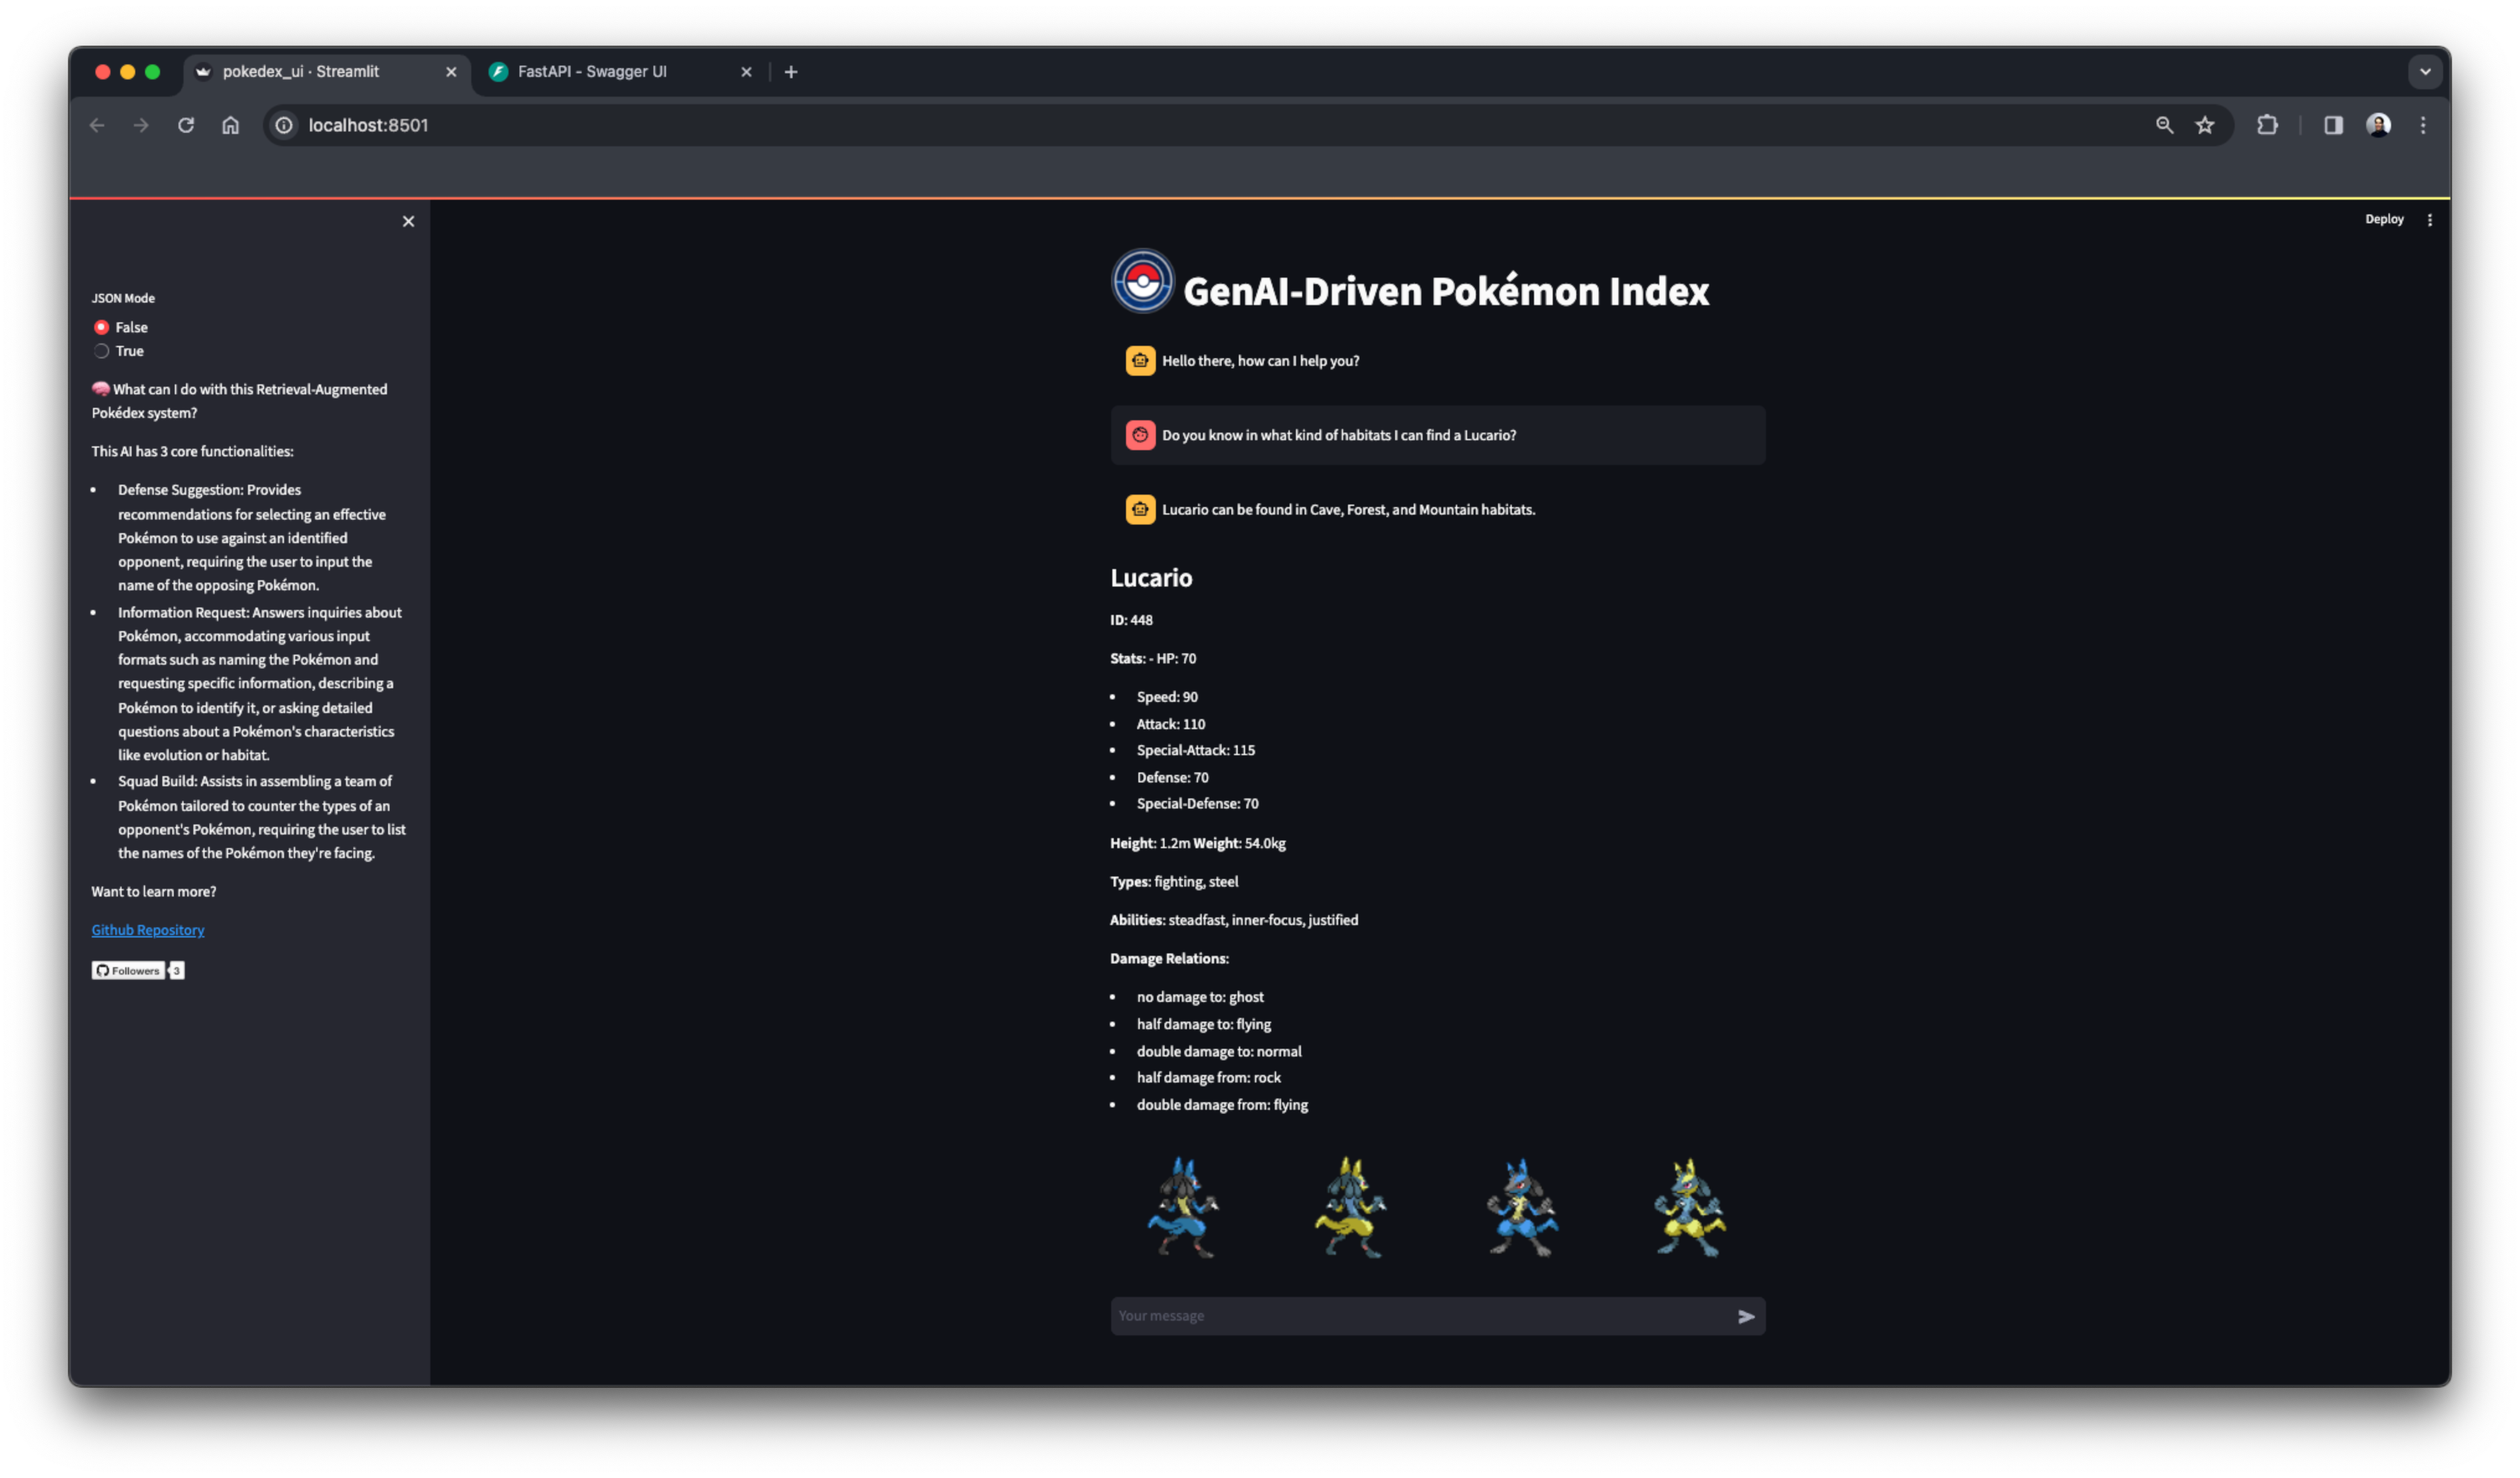
Task: Click the GenAI-Driven Pokémon Index title
Action: pyautogui.click(x=1446, y=291)
